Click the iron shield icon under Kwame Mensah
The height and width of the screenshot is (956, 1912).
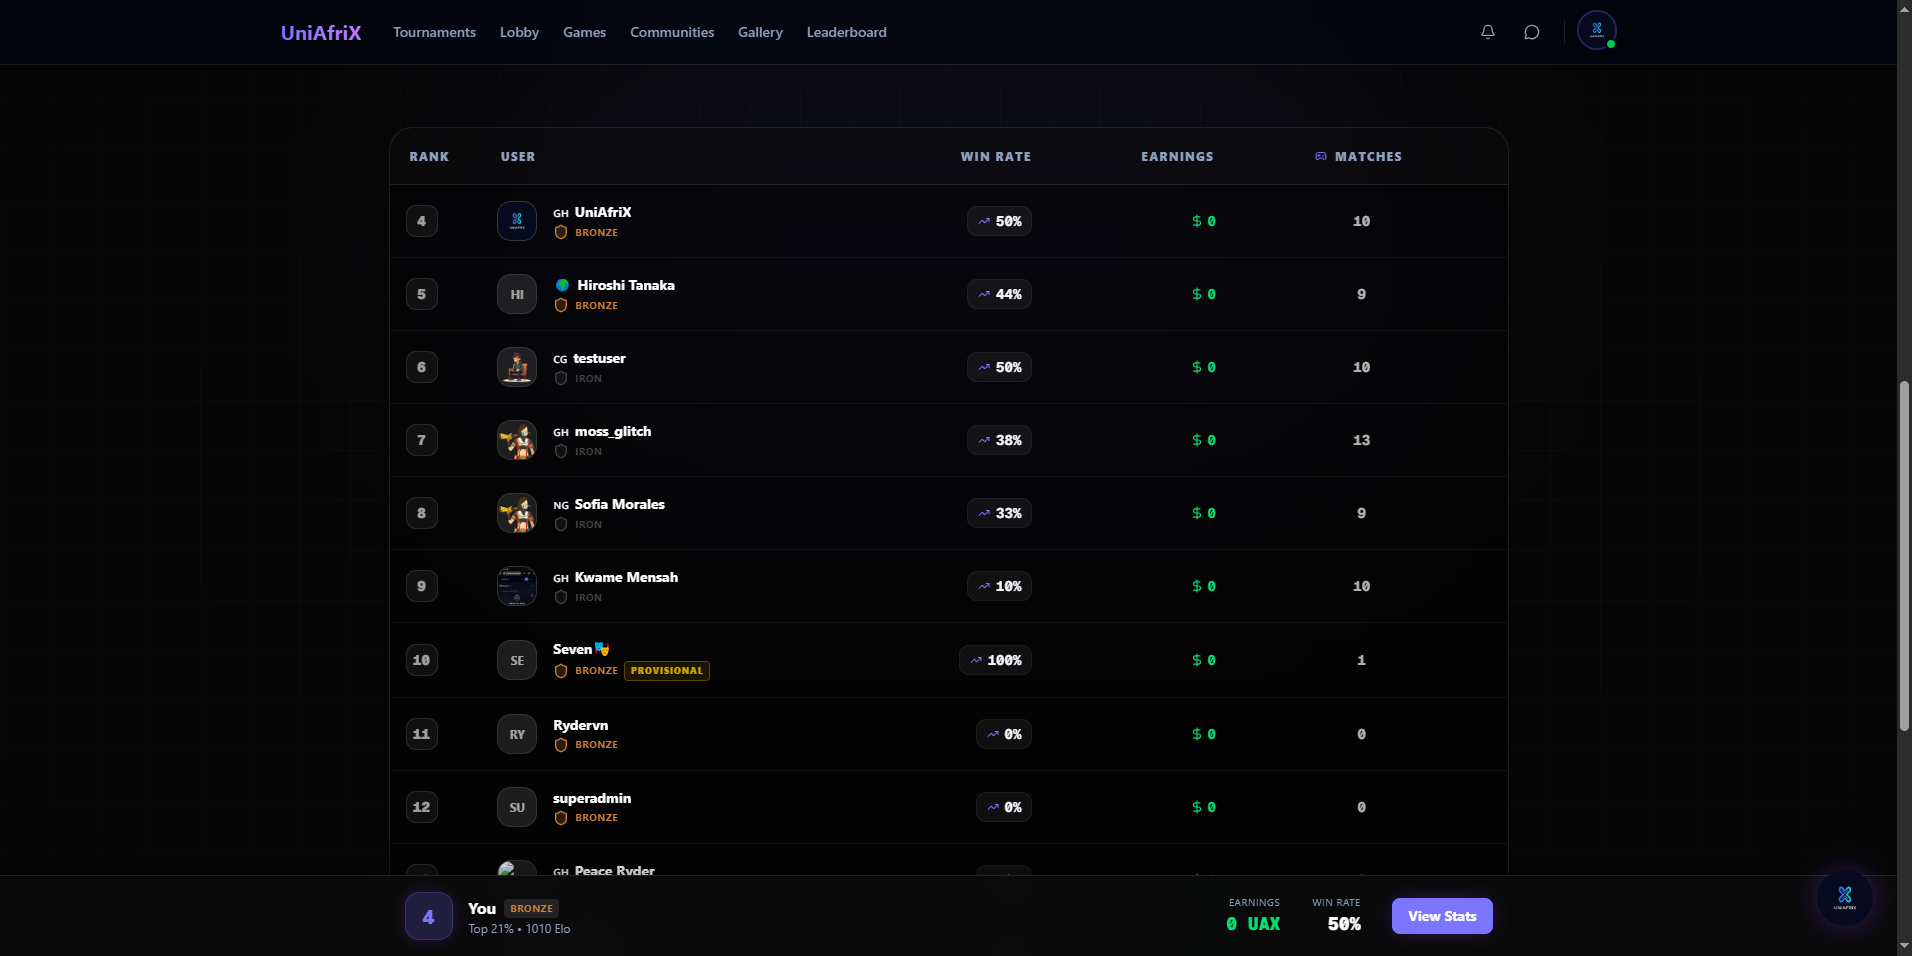point(561,597)
